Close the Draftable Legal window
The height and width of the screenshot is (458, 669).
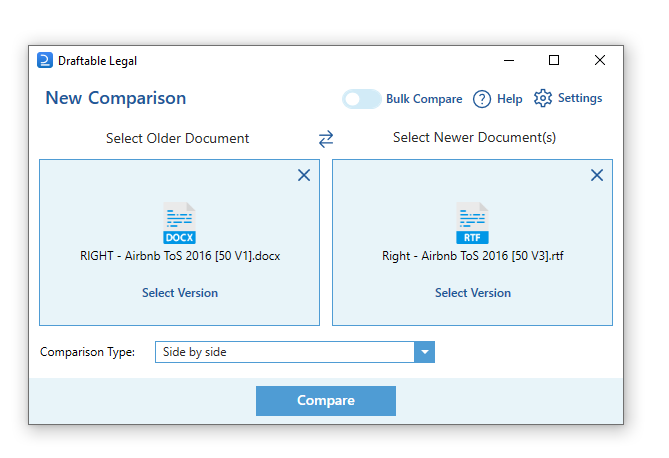tap(600, 60)
